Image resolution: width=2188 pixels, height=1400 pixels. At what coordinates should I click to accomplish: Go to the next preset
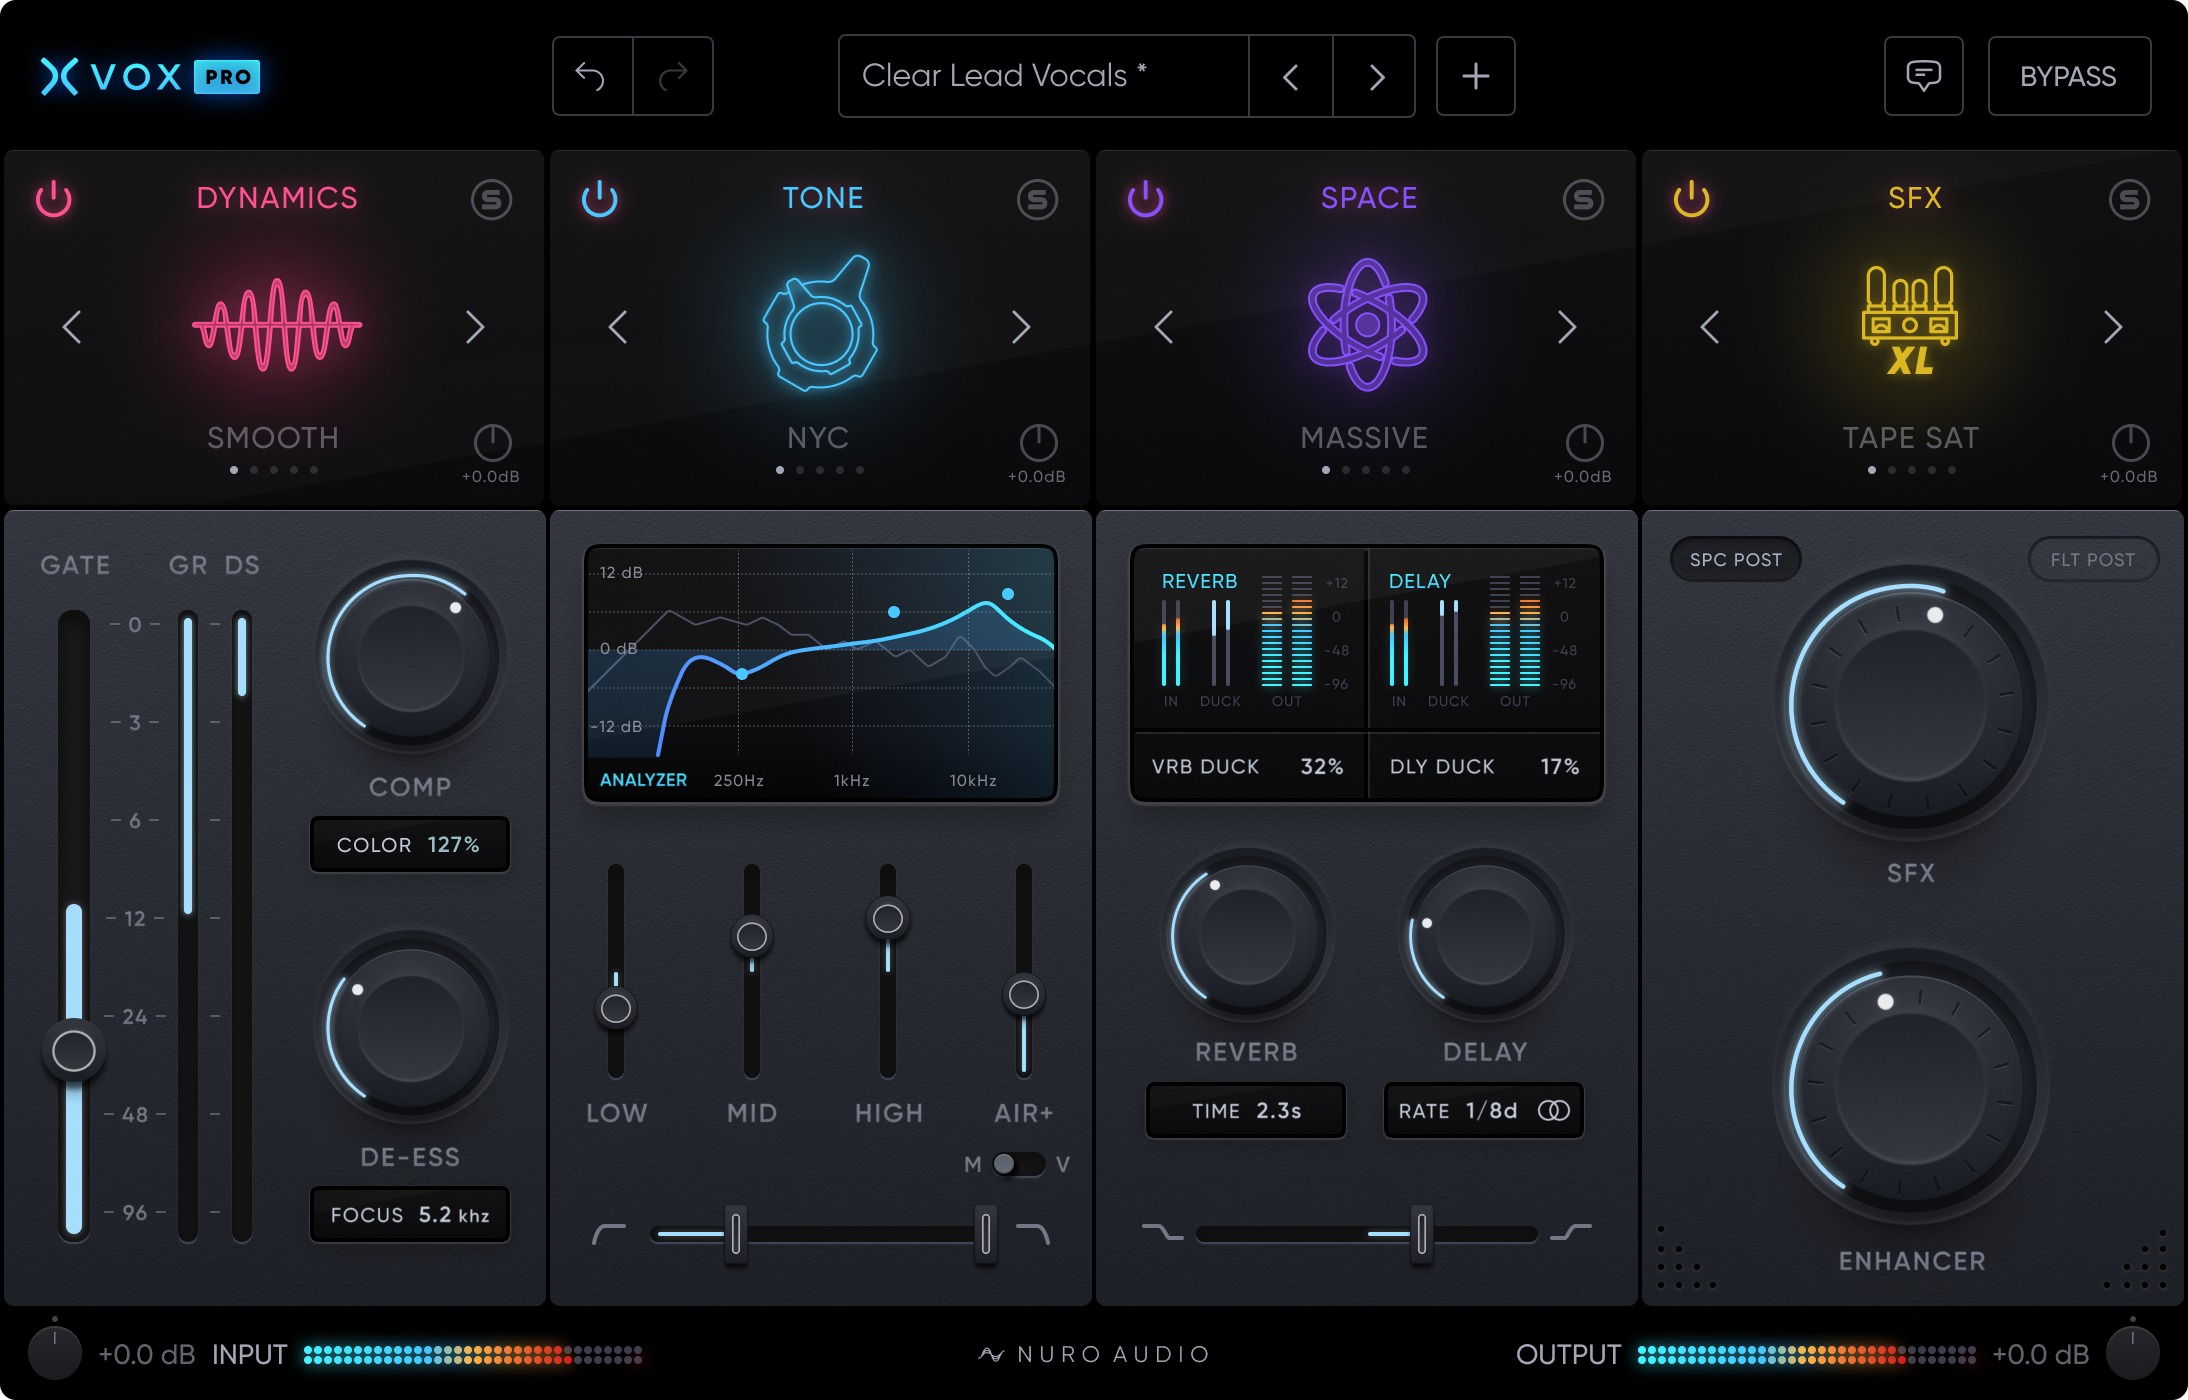point(1376,77)
